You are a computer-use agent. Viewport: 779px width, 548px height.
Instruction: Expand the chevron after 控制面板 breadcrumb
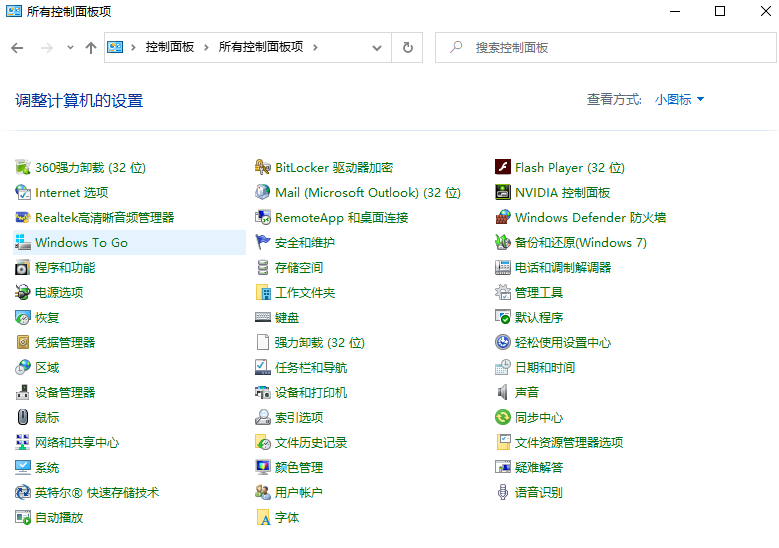pyautogui.click(x=207, y=48)
